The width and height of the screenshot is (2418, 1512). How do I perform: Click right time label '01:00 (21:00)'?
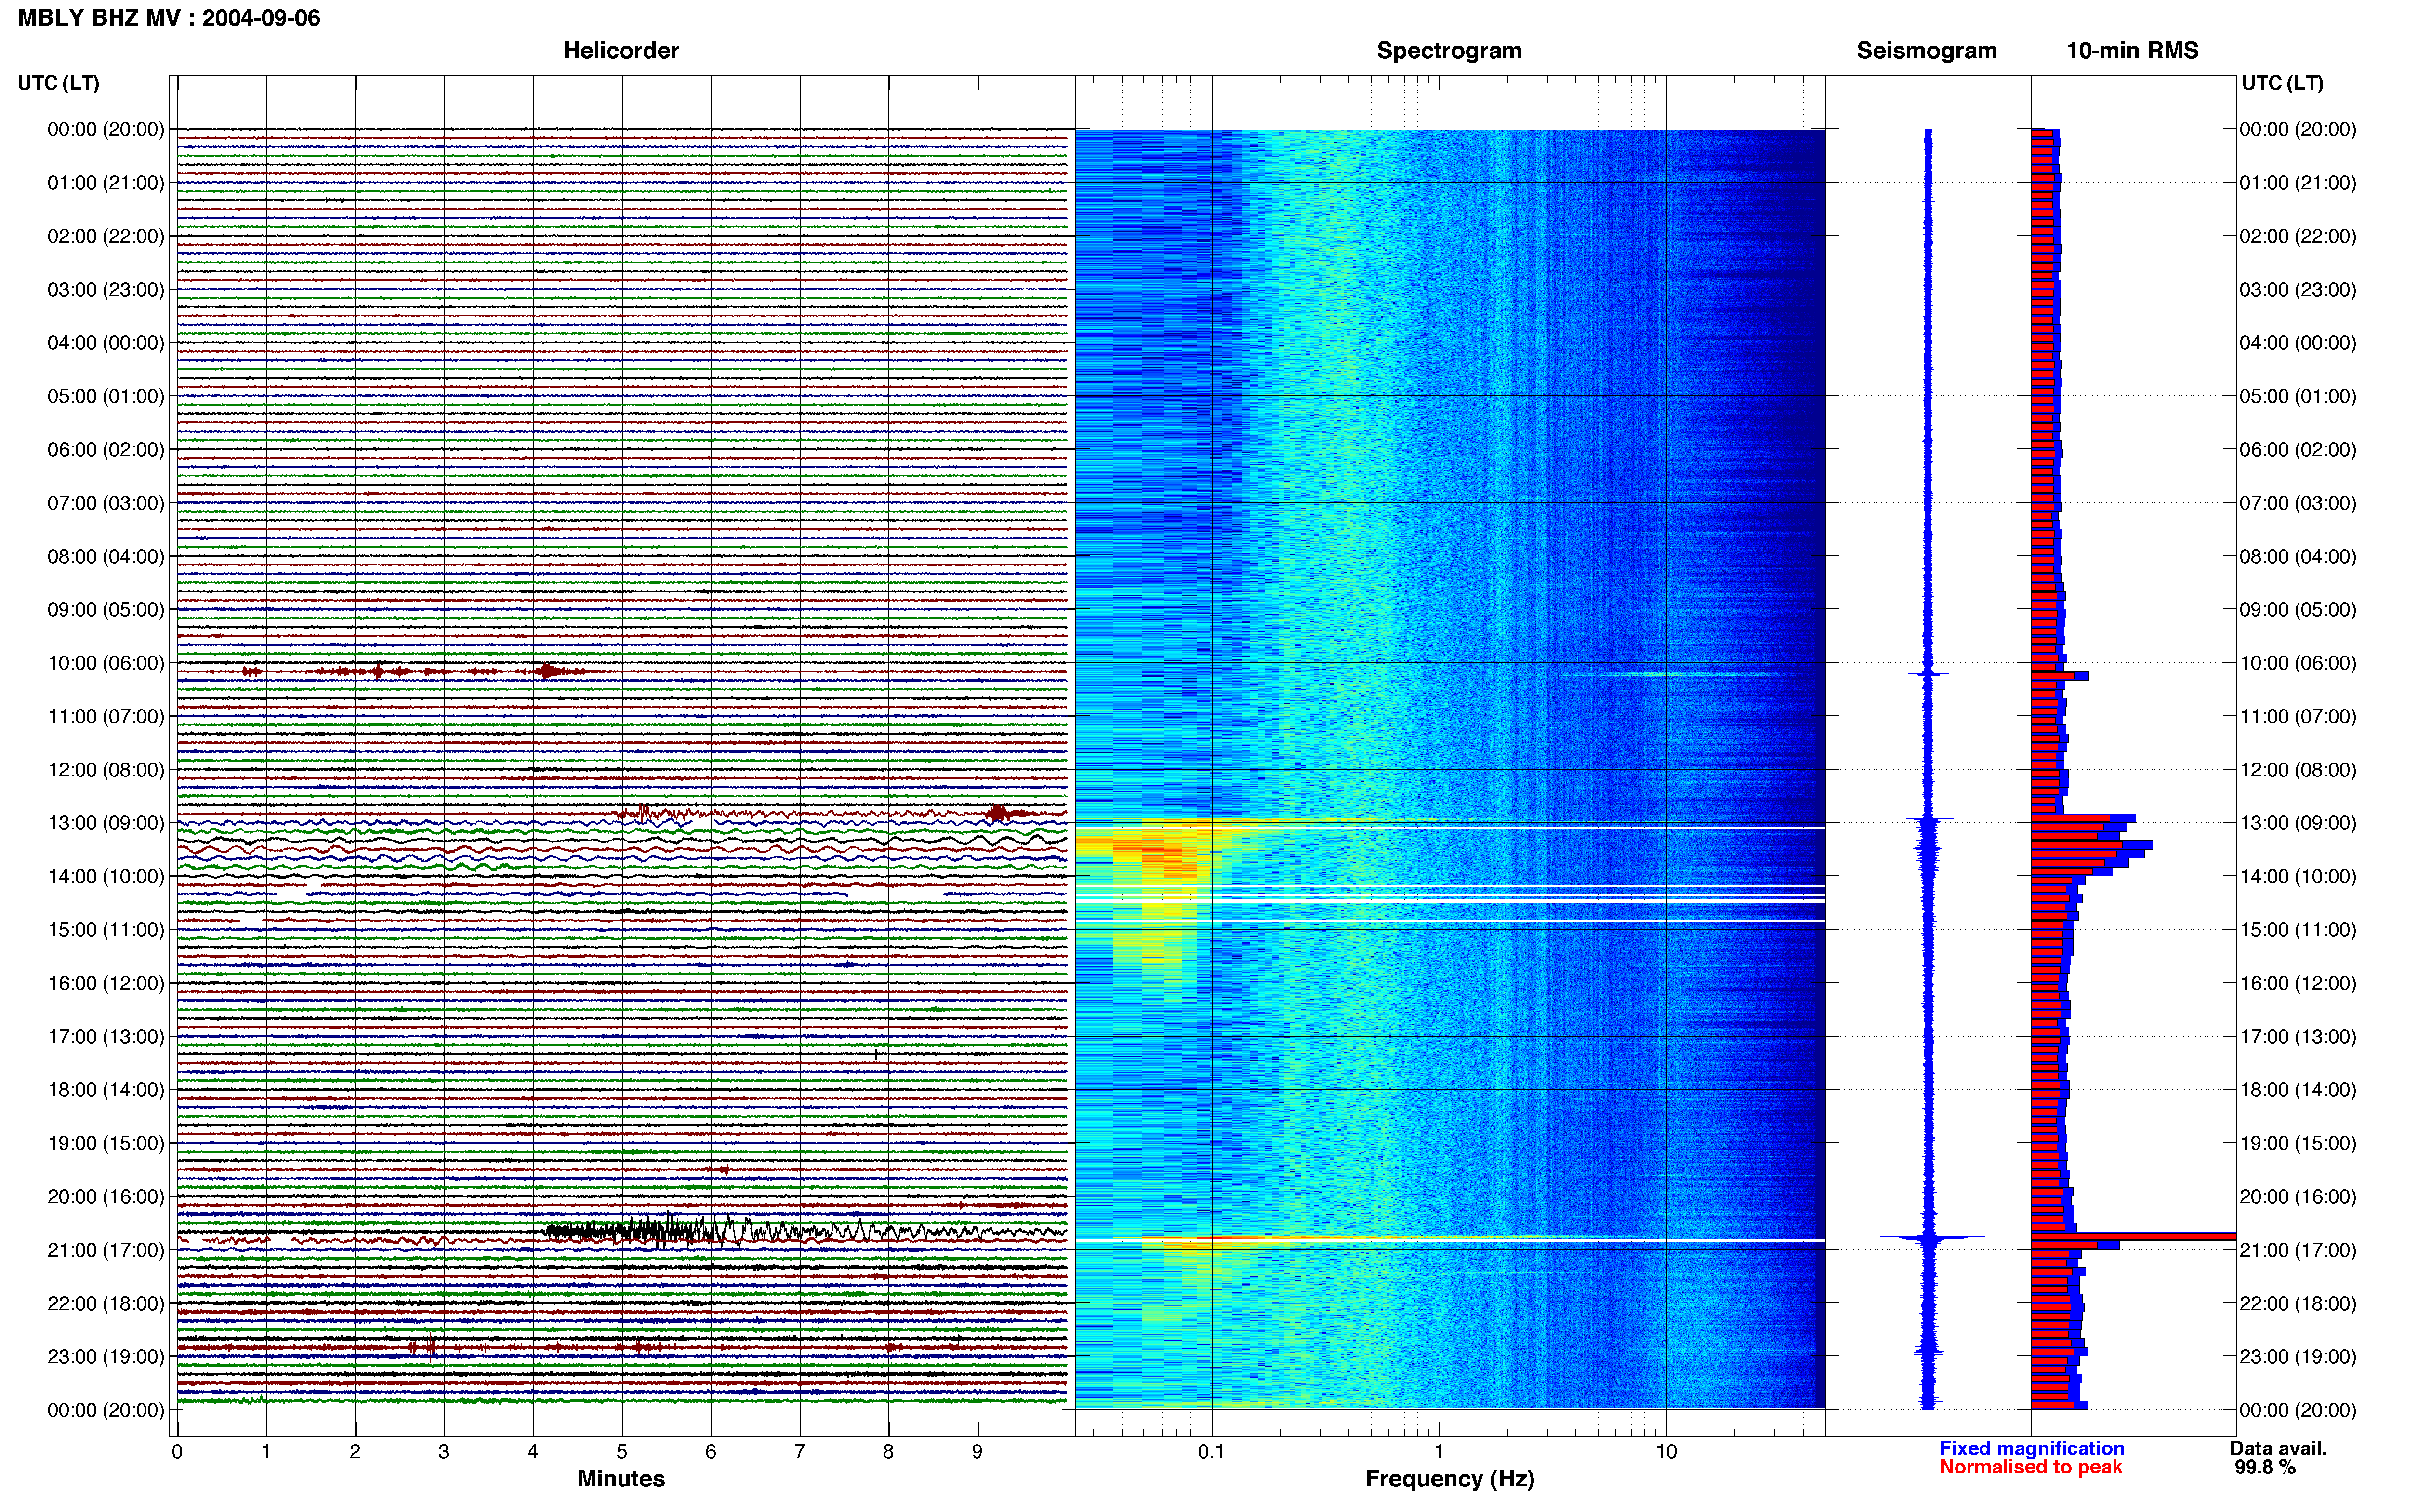(x=2298, y=183)
